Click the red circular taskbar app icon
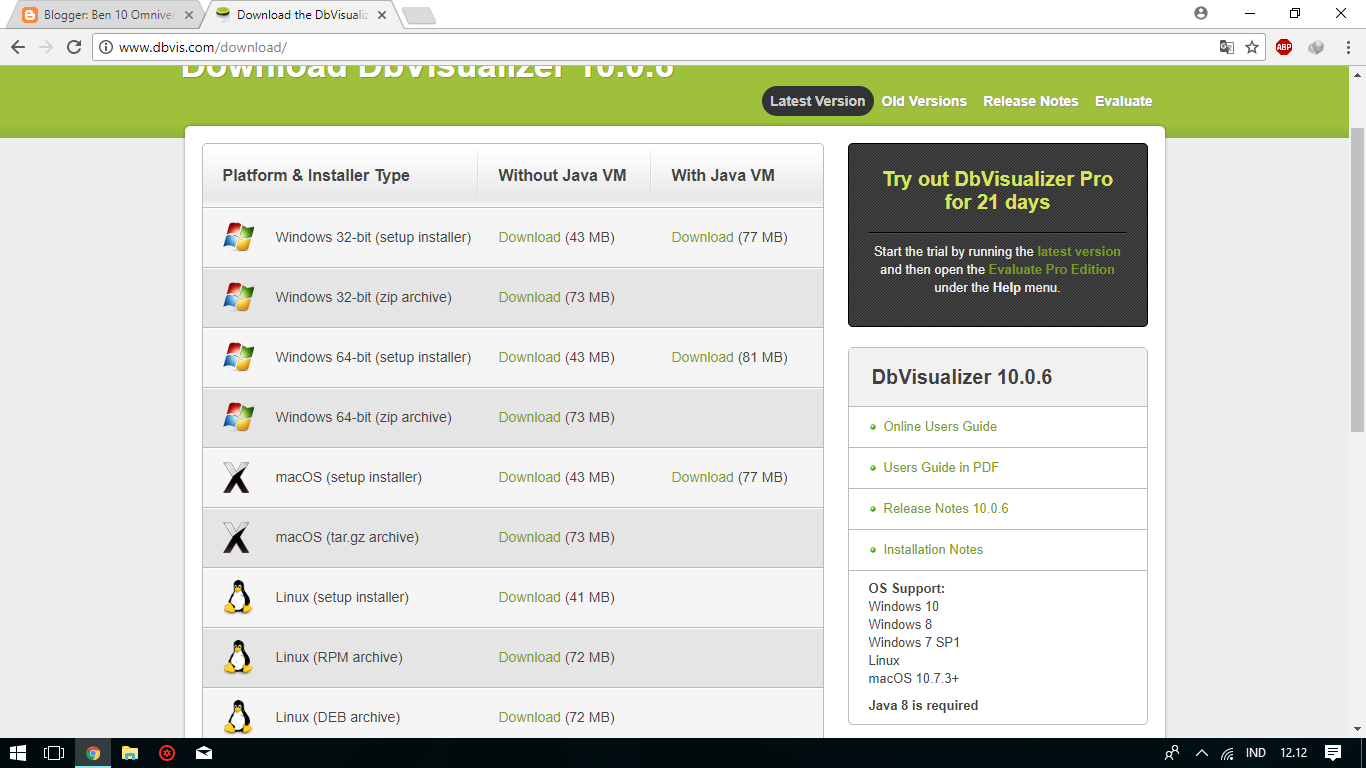This screenshot has height=768, width=1366. coord(167,753)
